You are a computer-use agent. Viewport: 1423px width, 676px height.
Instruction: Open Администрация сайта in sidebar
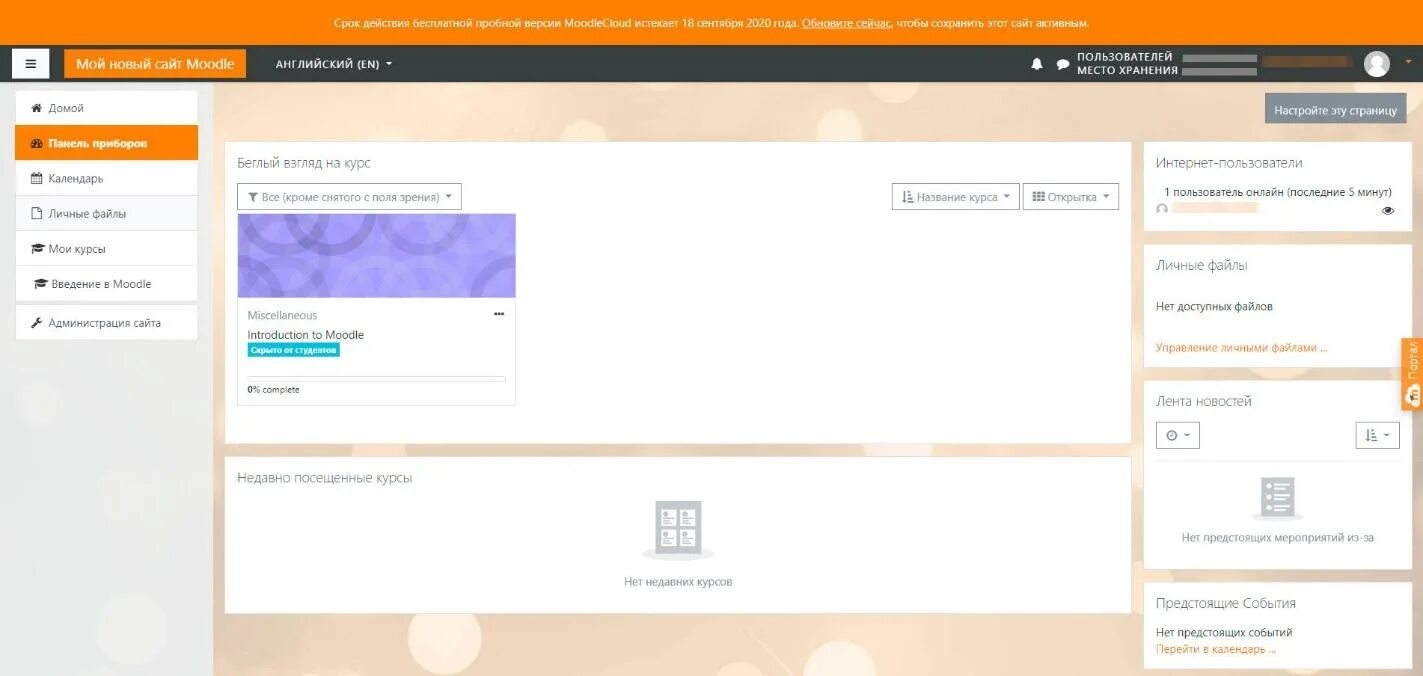pyautogui.click(x=106, y=323)
